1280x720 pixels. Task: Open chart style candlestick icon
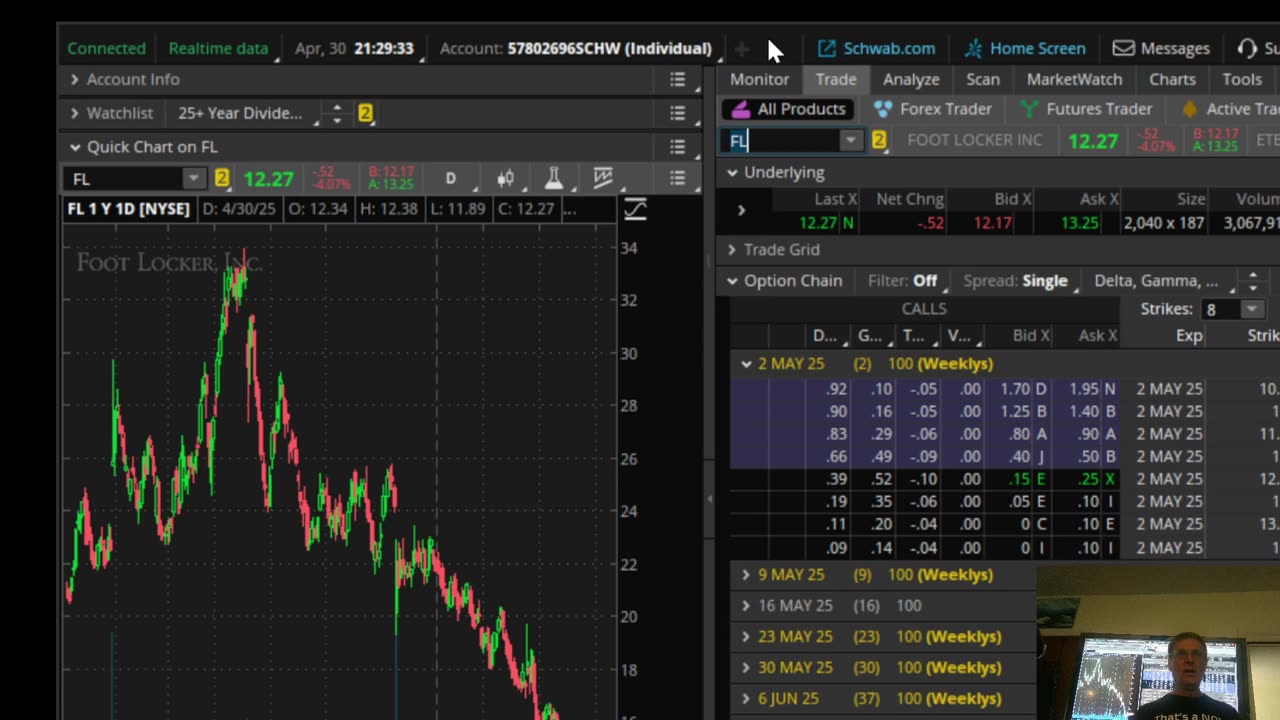[x=505, y=178]
